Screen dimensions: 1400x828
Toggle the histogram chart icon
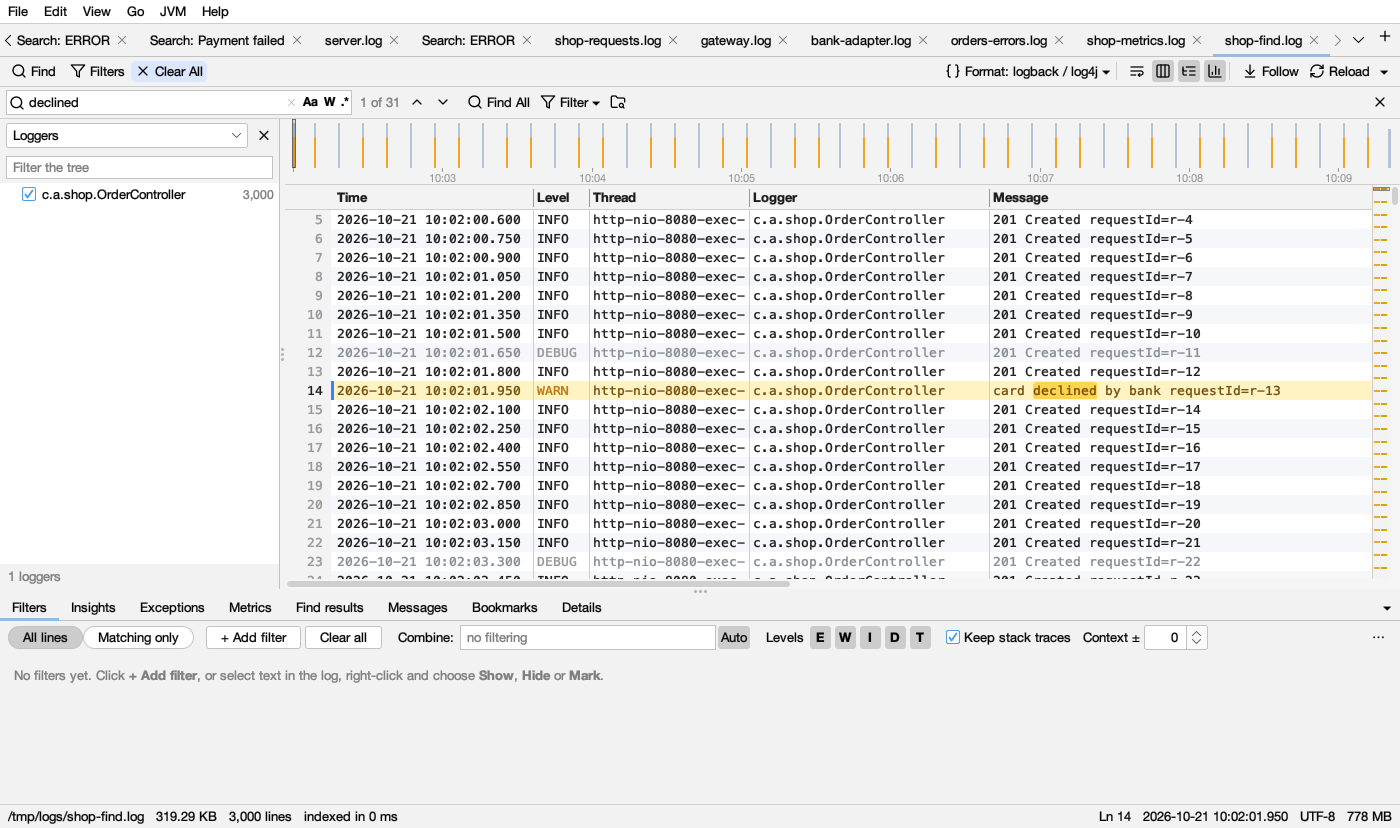coord(1215,71)
